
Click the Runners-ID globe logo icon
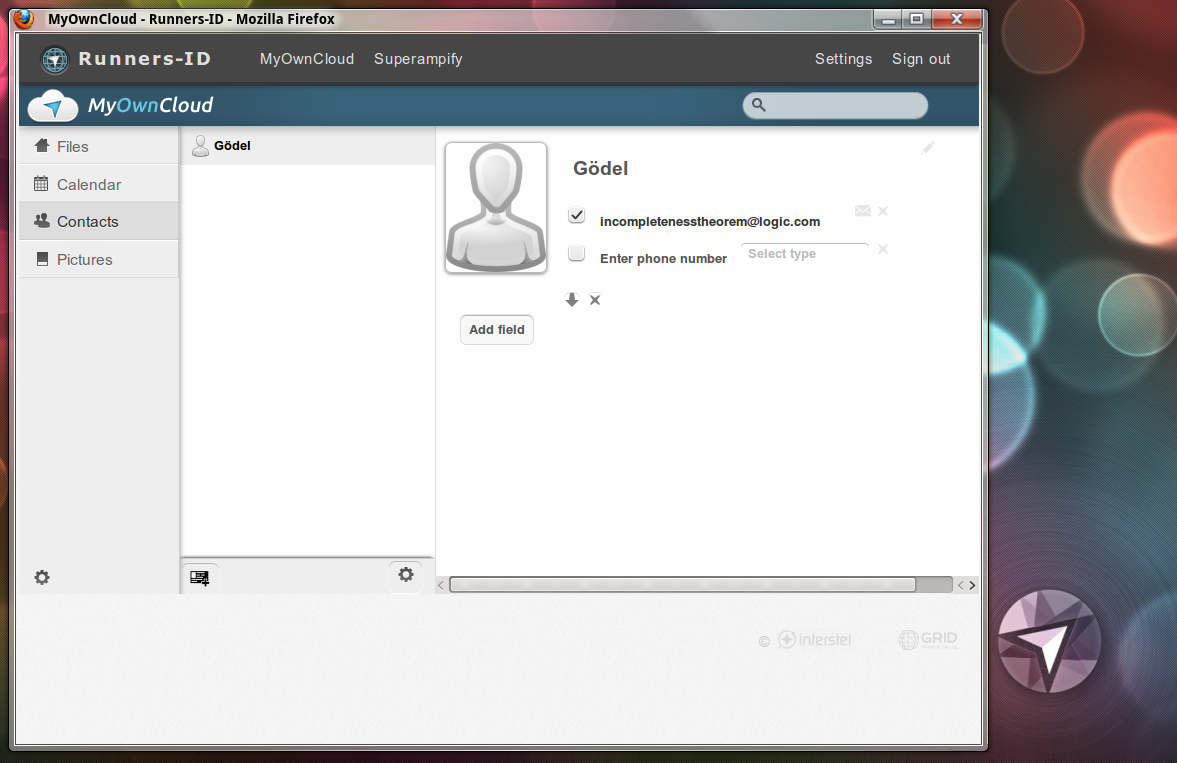[x=55, y=59]
